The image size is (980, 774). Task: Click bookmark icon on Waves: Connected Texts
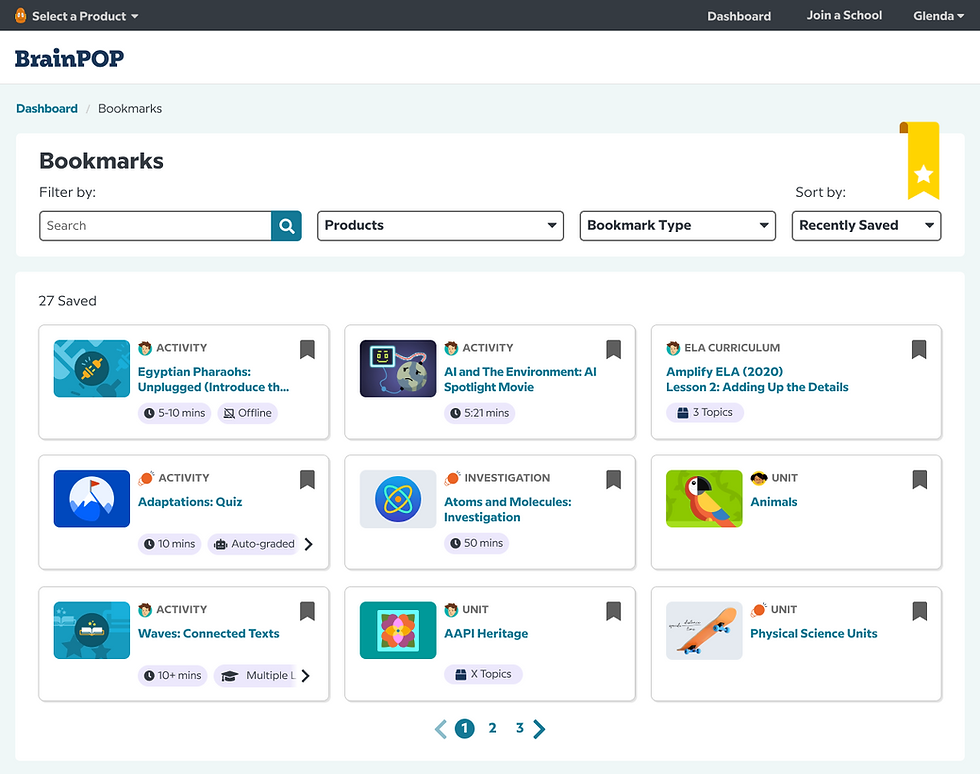[x=307, y=611]
